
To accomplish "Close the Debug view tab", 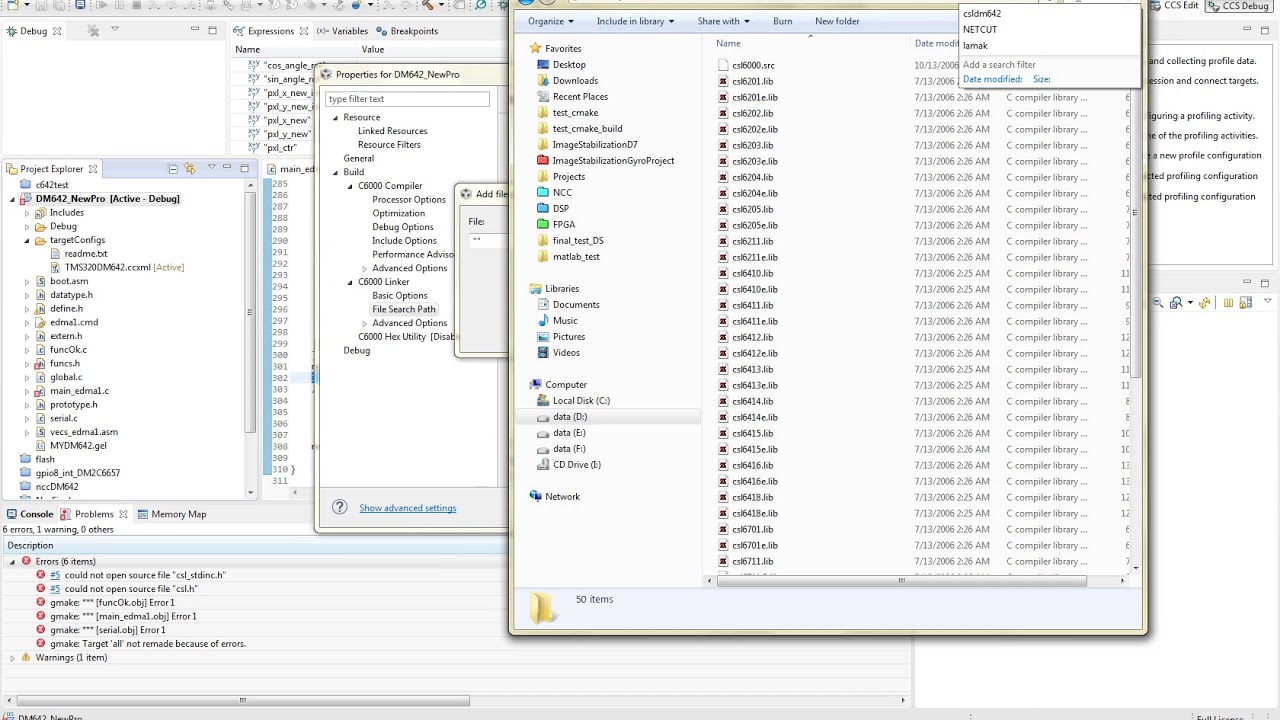I will (57, 31).
